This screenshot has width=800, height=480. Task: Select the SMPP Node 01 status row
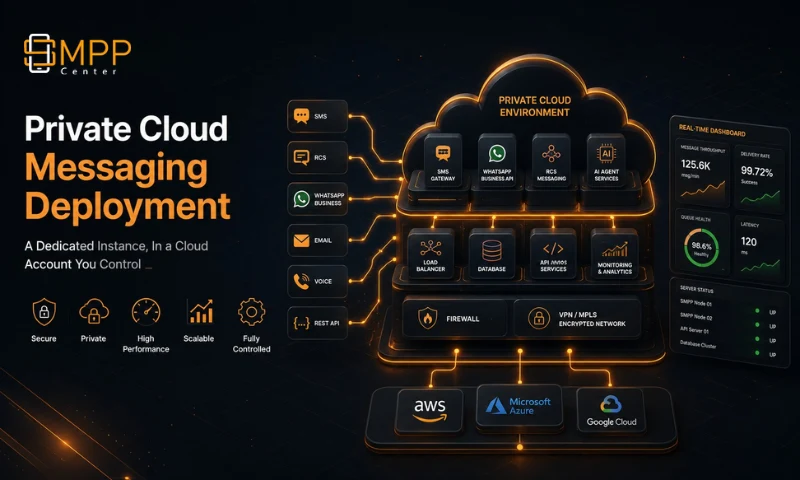coord(728,307)
